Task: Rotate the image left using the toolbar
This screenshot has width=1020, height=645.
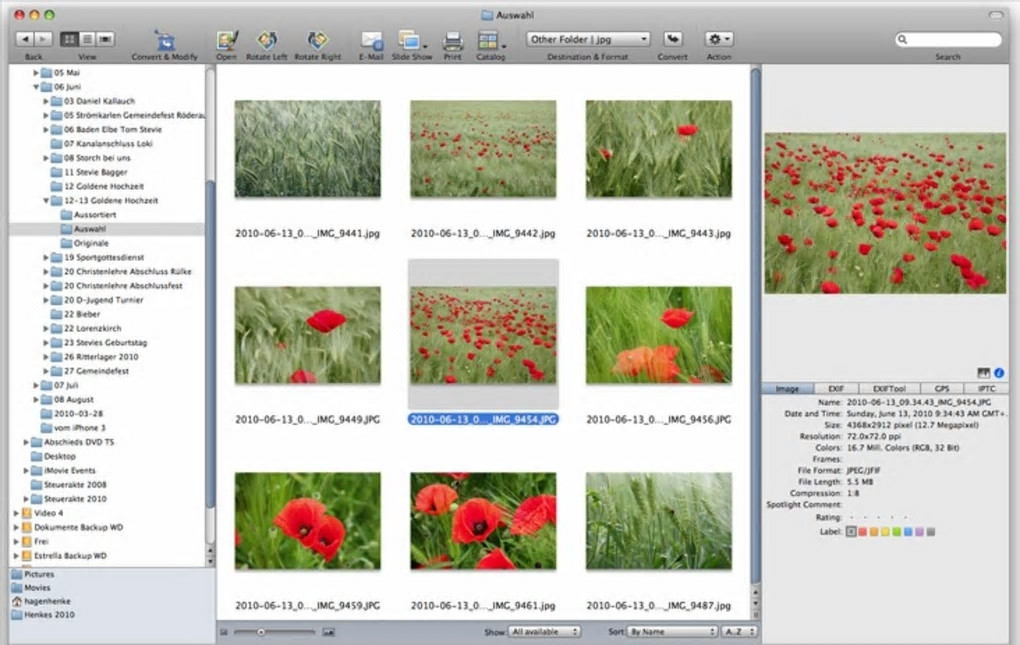Action: [x=266, y=41]
